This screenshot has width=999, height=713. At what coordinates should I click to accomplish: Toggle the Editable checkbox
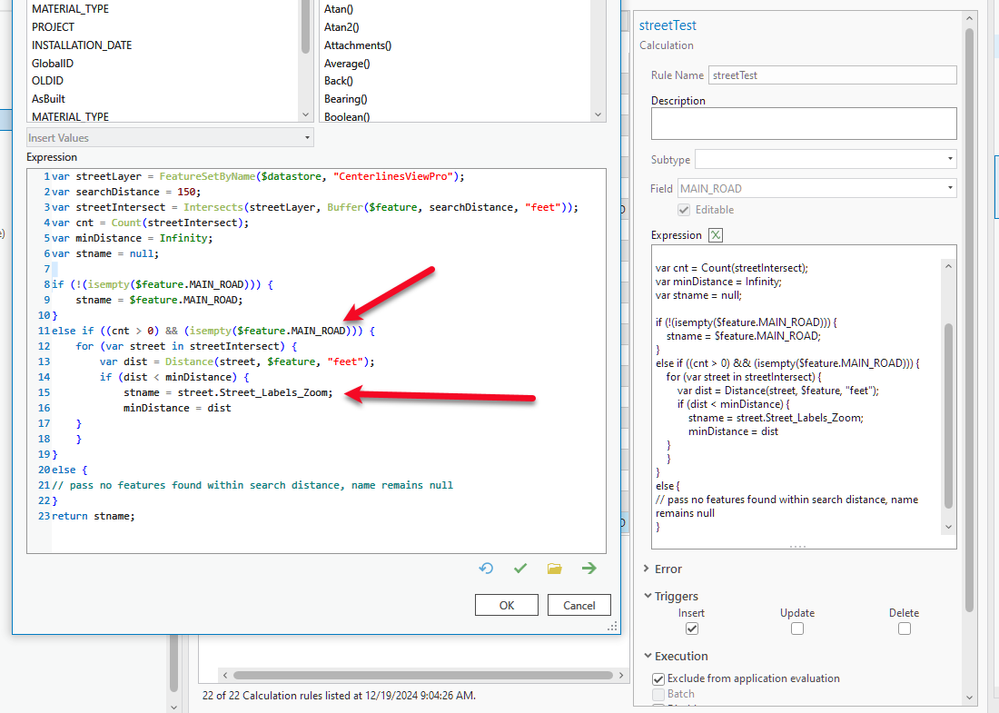tap(684, 210)
